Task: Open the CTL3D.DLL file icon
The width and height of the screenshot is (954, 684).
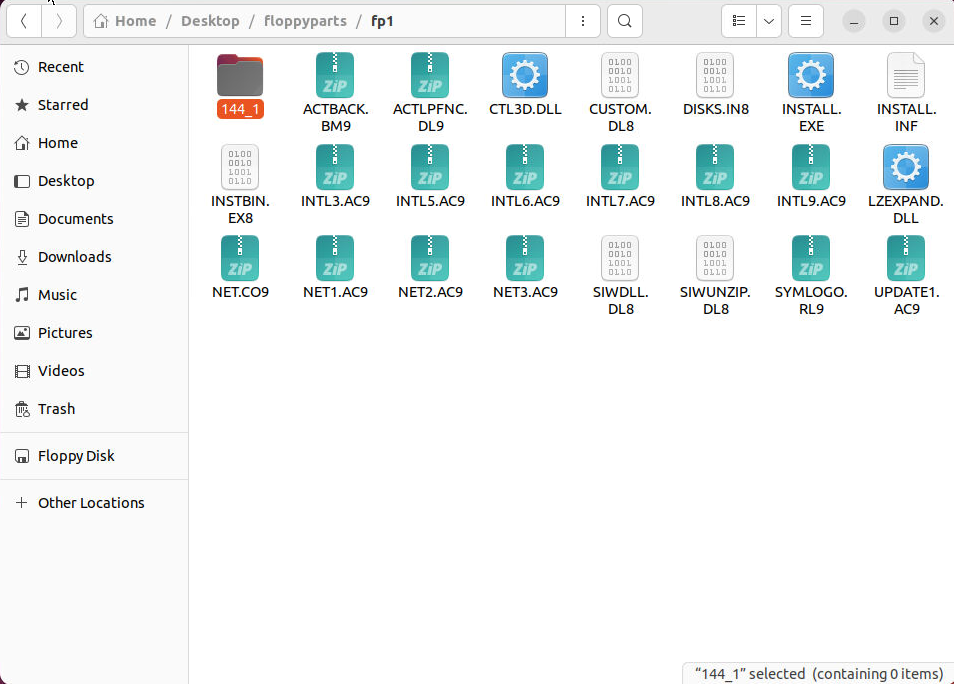Action: 524,75
